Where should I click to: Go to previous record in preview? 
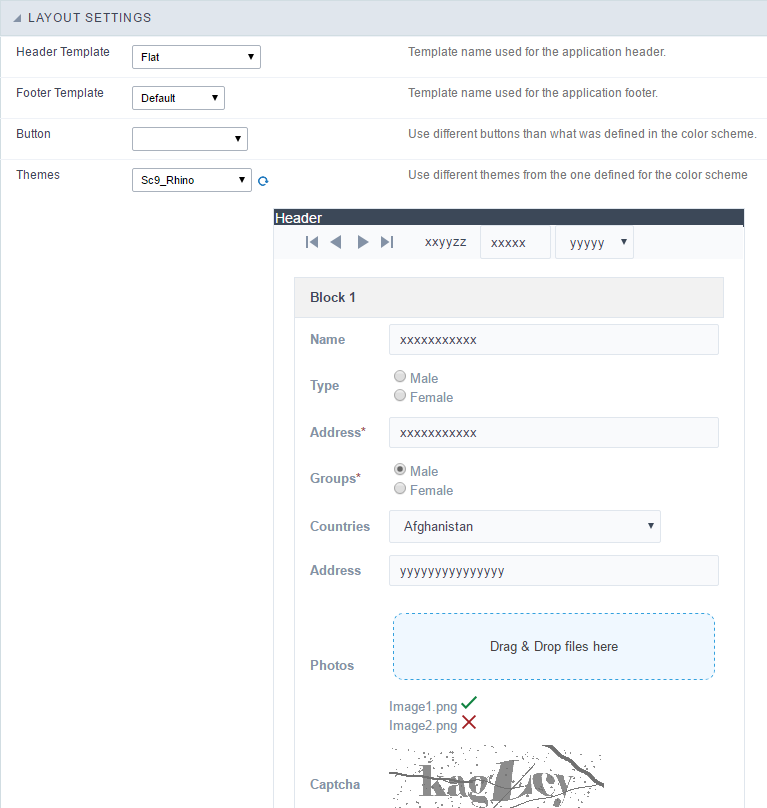(336, 242)
